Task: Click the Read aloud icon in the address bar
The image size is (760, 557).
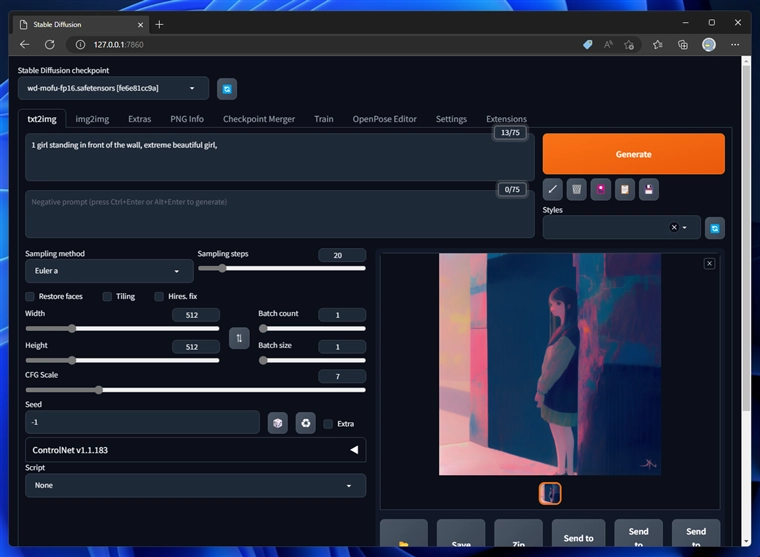Action: point(608,45)
